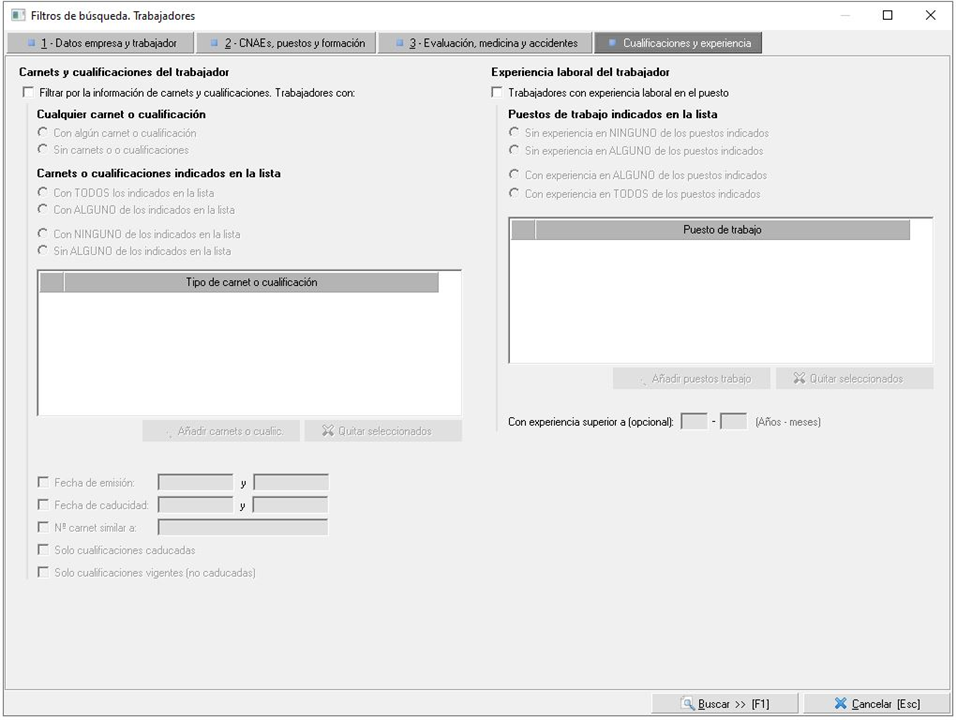This screenshot has width=956, height=720.
Task: Click Quitar seleccionados under the puestos list
Action: coord(855,379)
